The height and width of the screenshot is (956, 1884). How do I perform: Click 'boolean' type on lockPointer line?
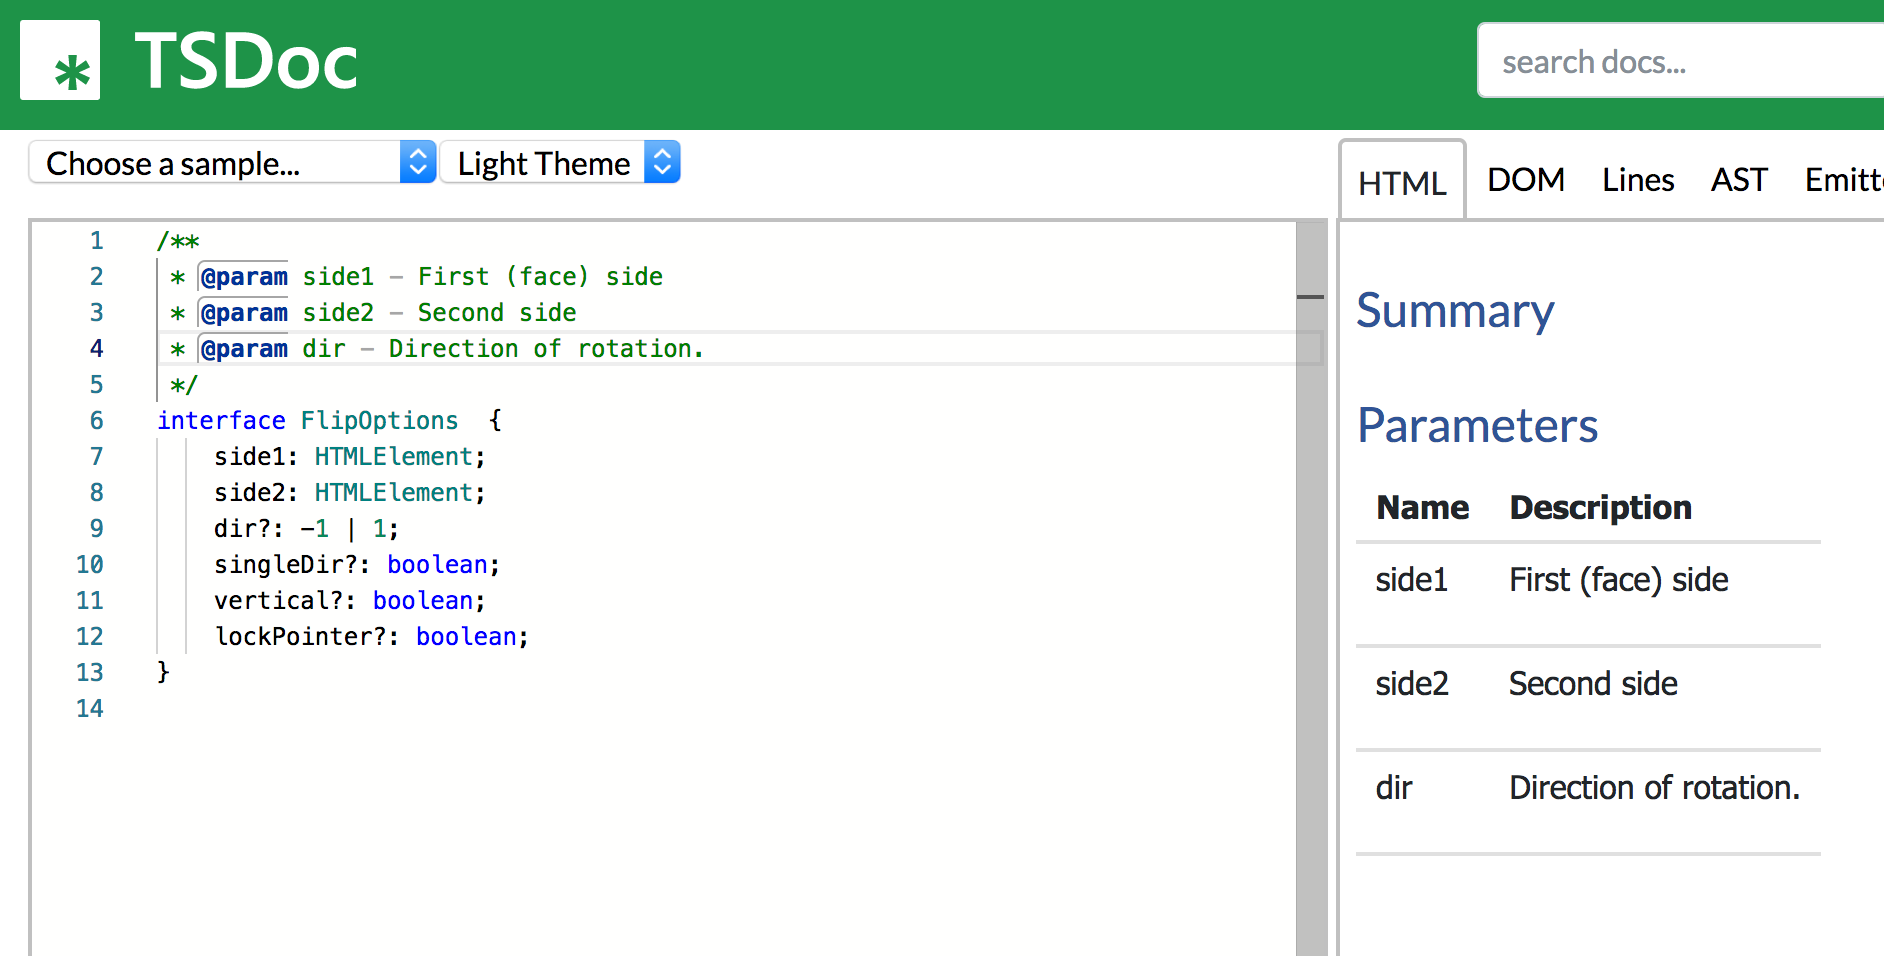466,637
